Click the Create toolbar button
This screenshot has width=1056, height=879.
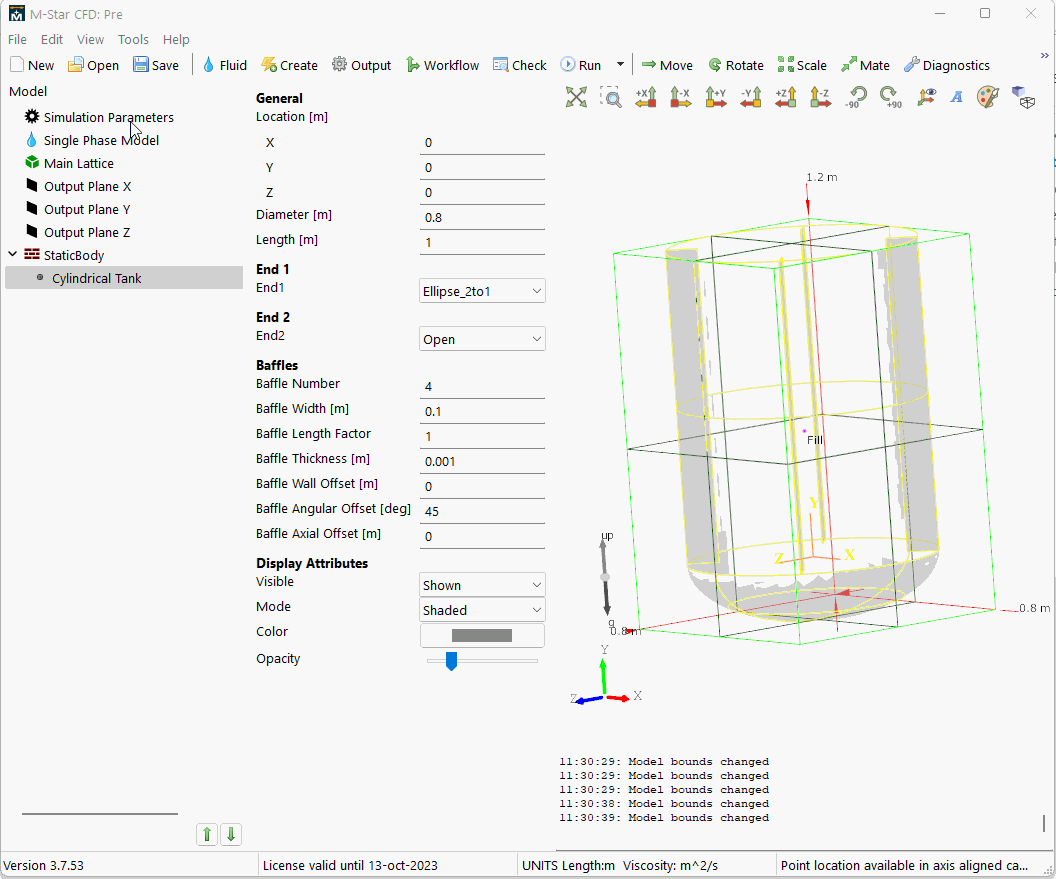point(290,65)
